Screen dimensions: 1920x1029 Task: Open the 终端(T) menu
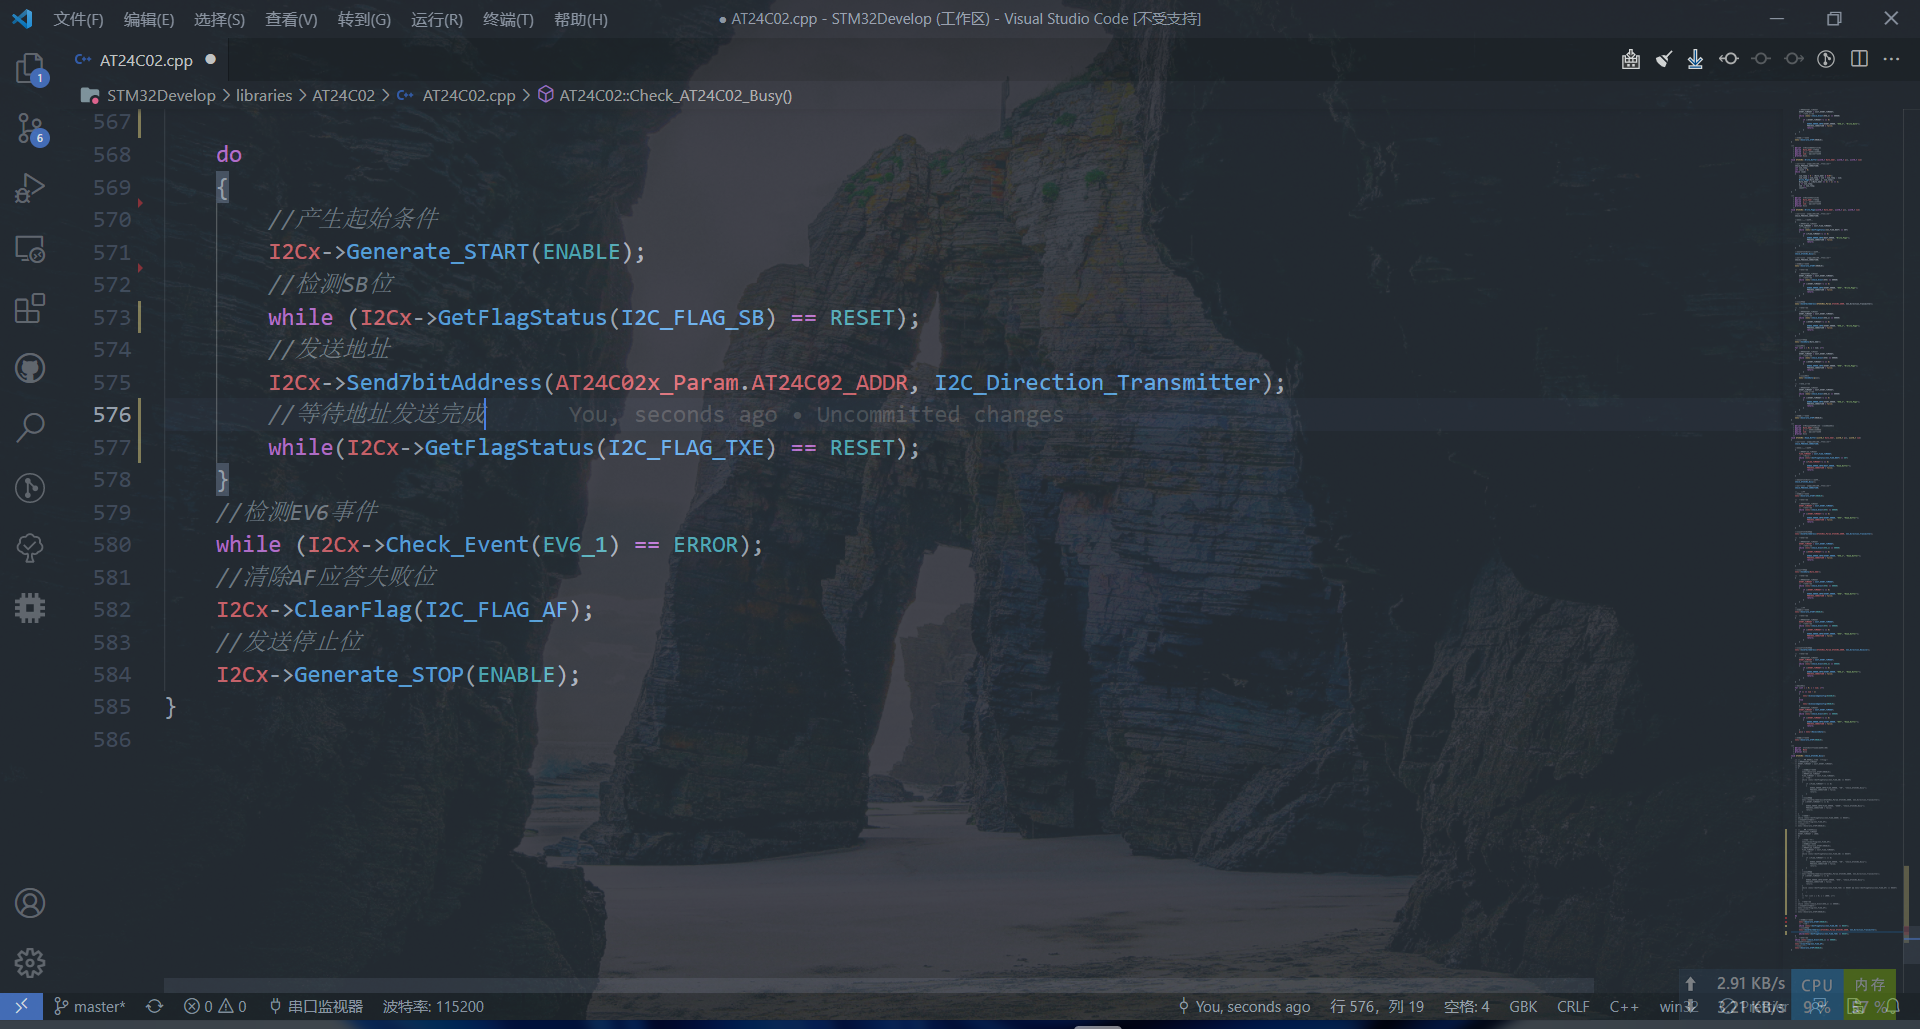pyautogui.click(x=508, y=19)
